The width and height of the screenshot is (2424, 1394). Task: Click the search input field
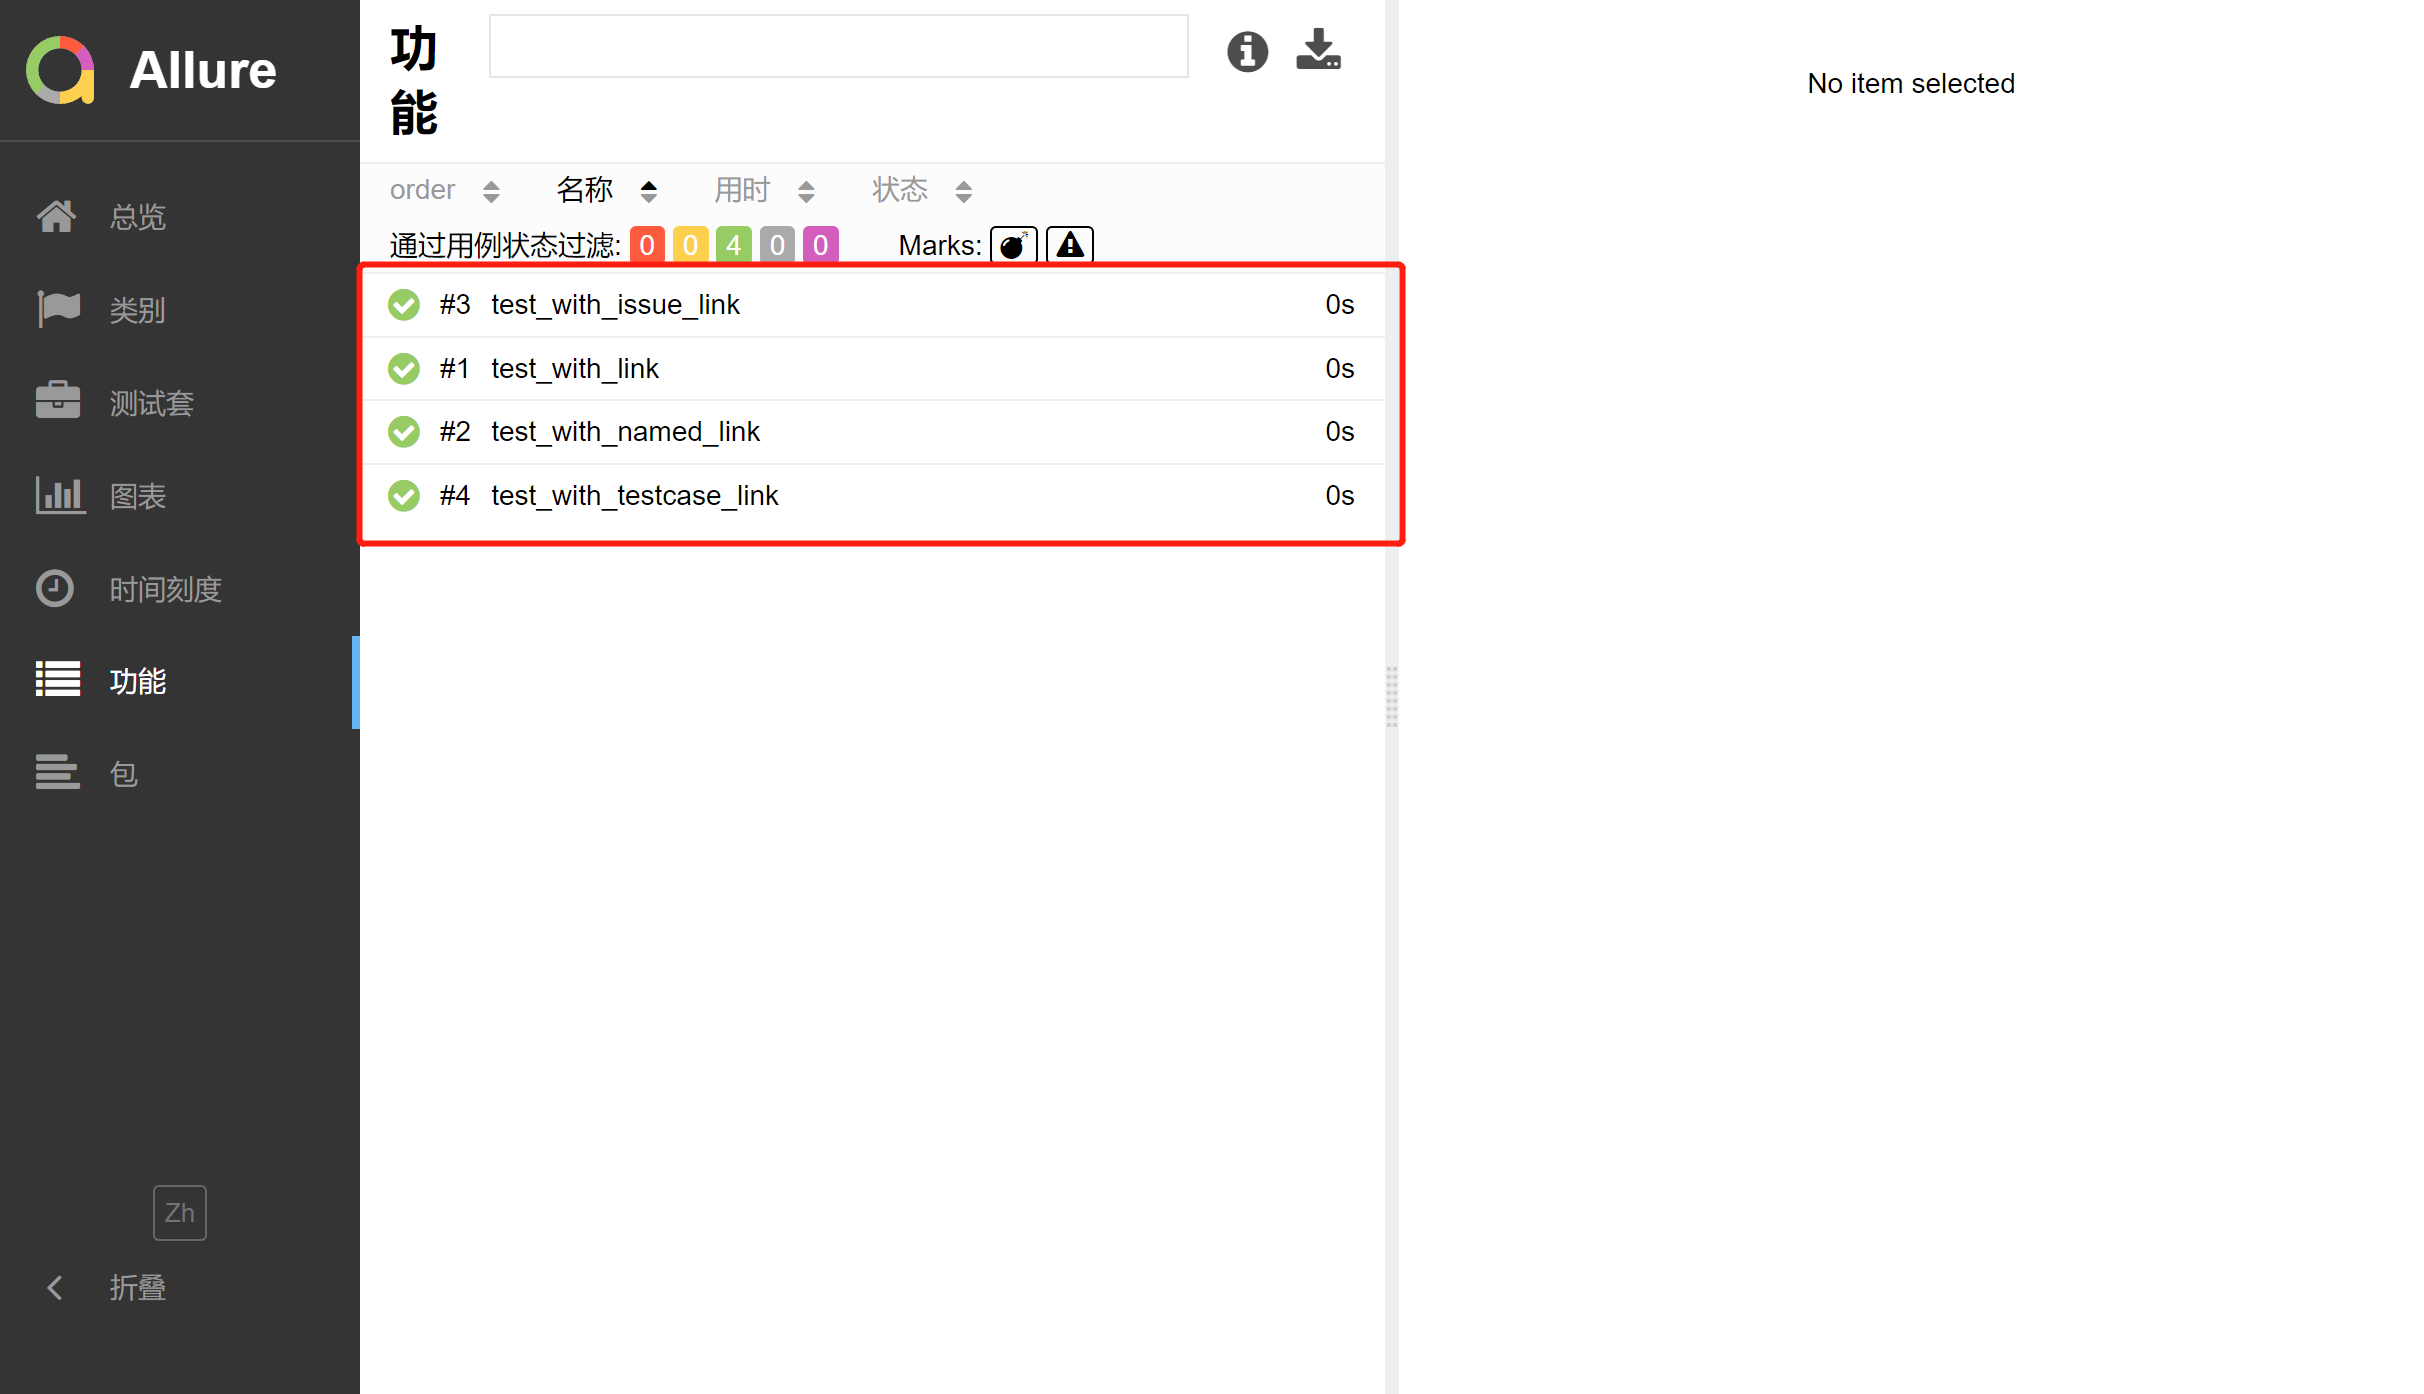pyautogui.click(x=838, y=46)
